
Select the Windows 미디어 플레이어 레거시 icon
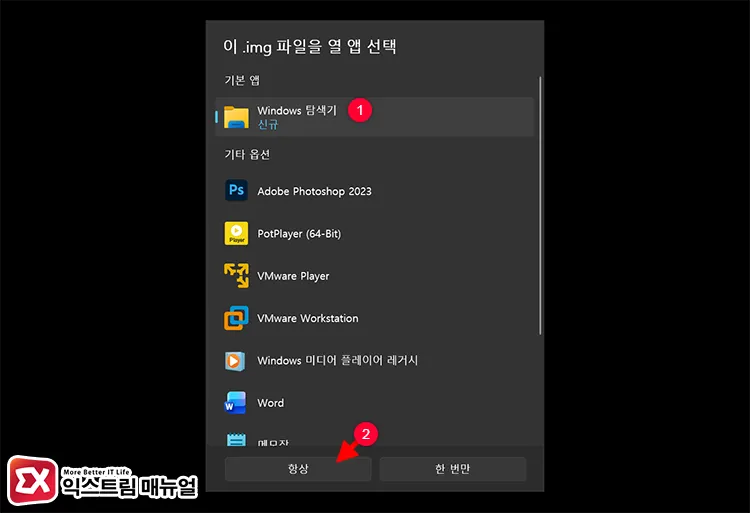click(235, 360)
